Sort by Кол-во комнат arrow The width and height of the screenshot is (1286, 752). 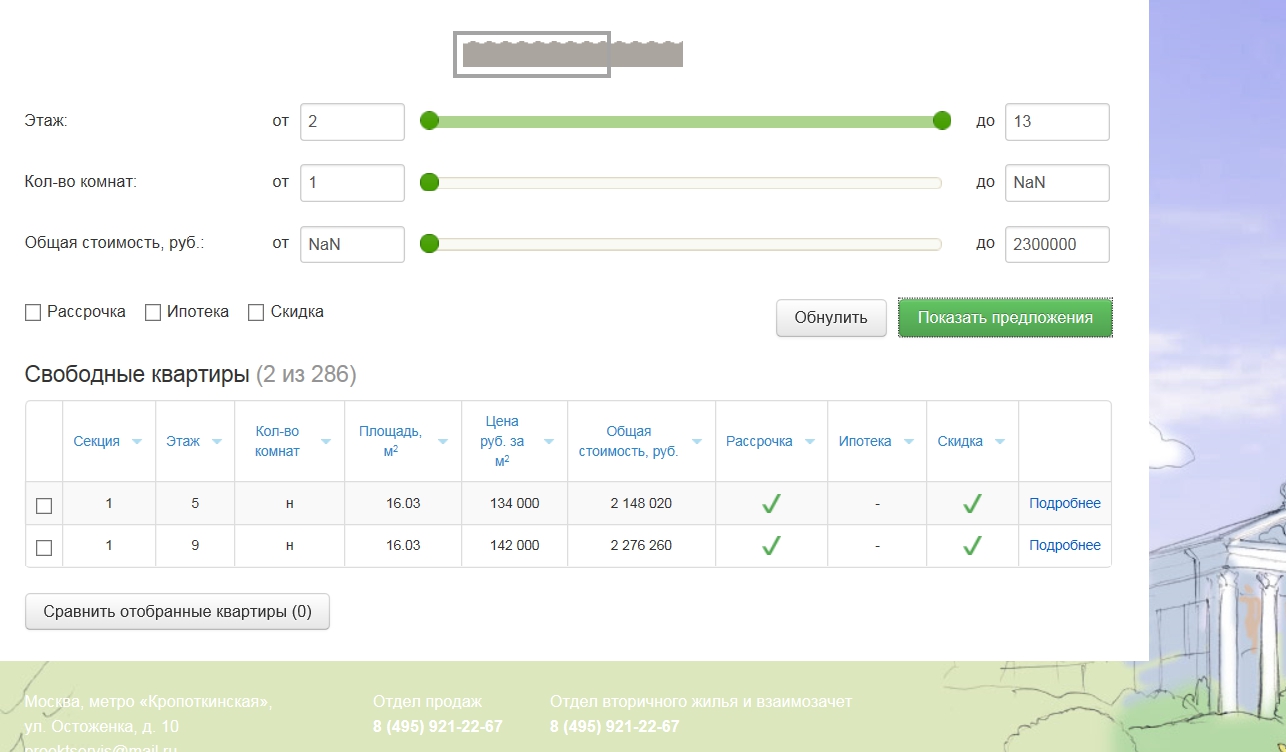[x=326, y=442]
